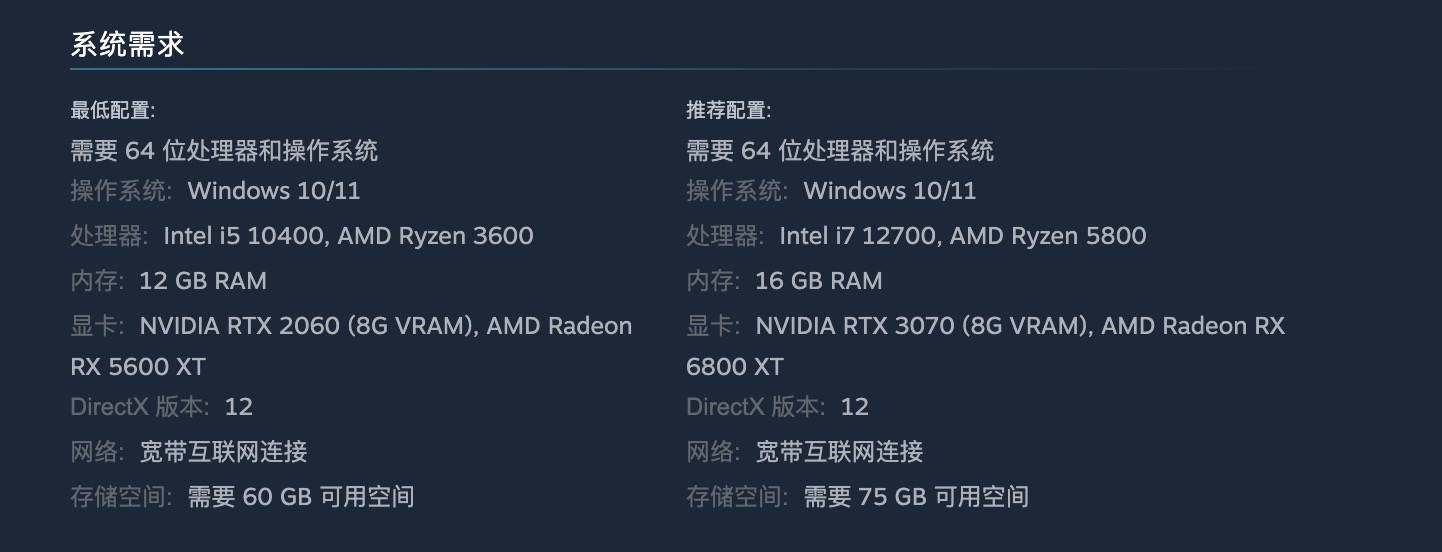Click the 16 GB RAM memory entry
This screenshot has height=552, width=1442.
pyautogui.click(x=819, y=281)
